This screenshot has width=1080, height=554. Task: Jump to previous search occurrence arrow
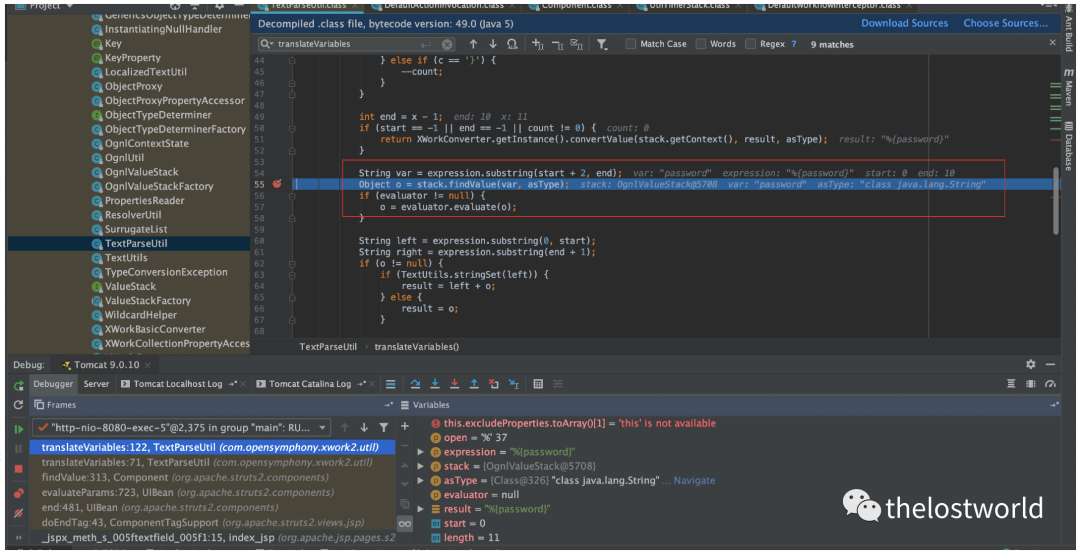[x=473, y=44]
